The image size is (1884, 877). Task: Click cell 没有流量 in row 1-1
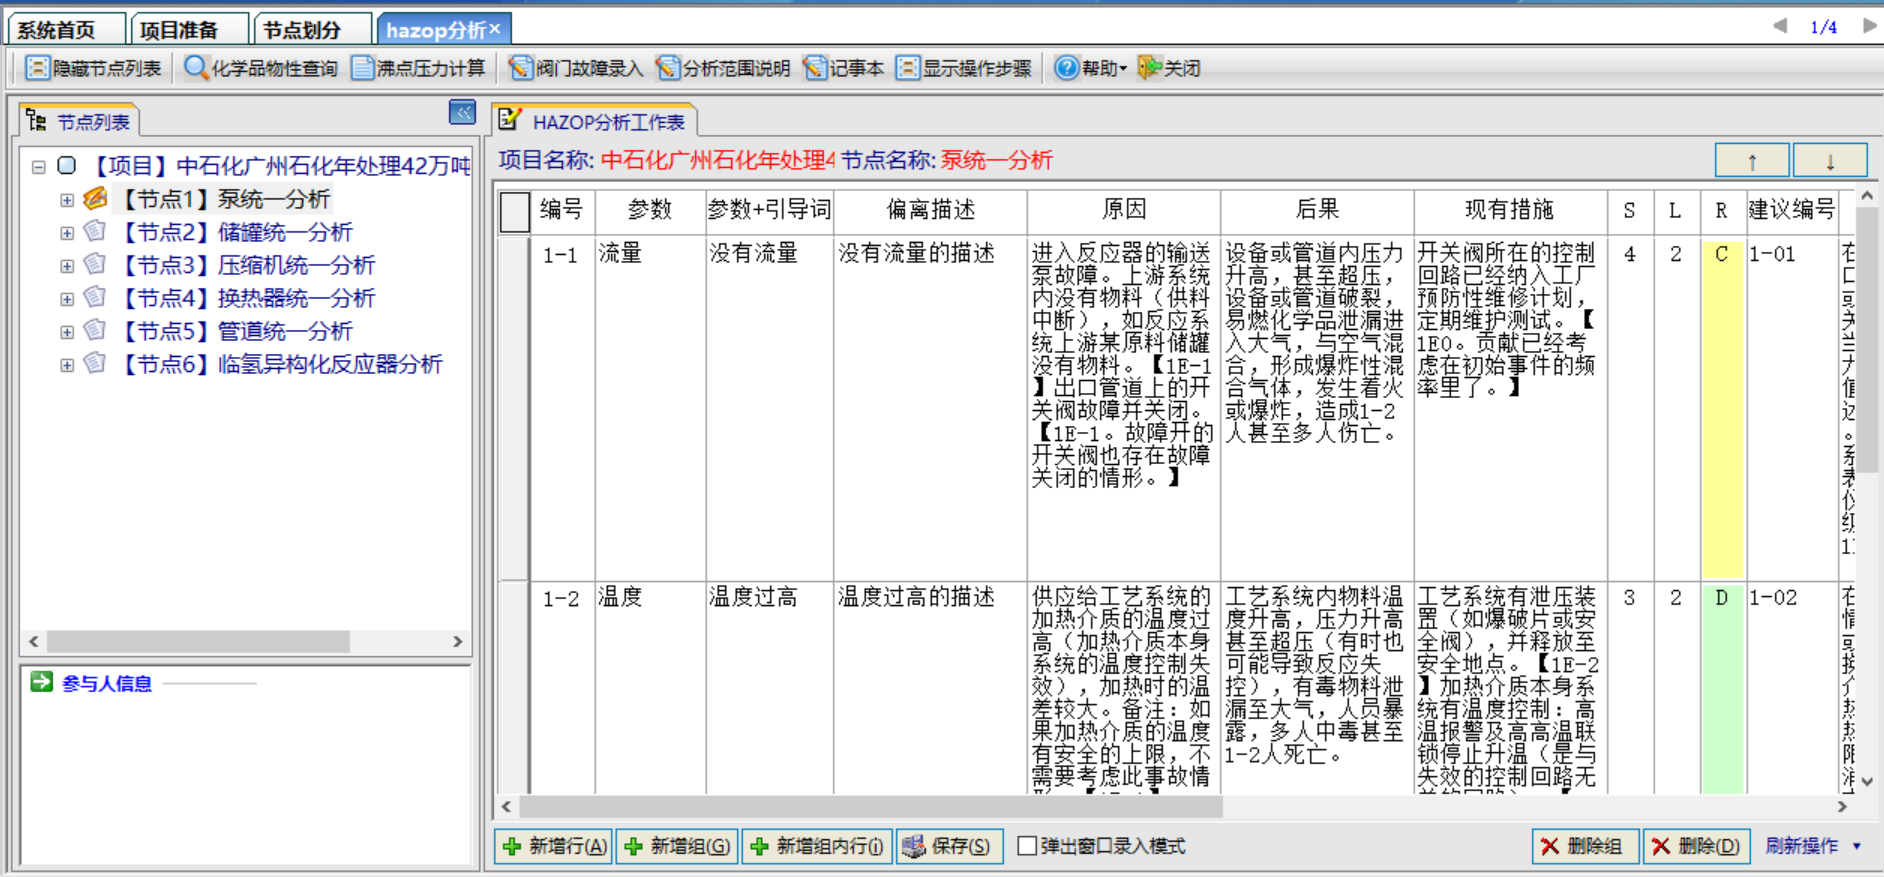(x=769, y=408)
